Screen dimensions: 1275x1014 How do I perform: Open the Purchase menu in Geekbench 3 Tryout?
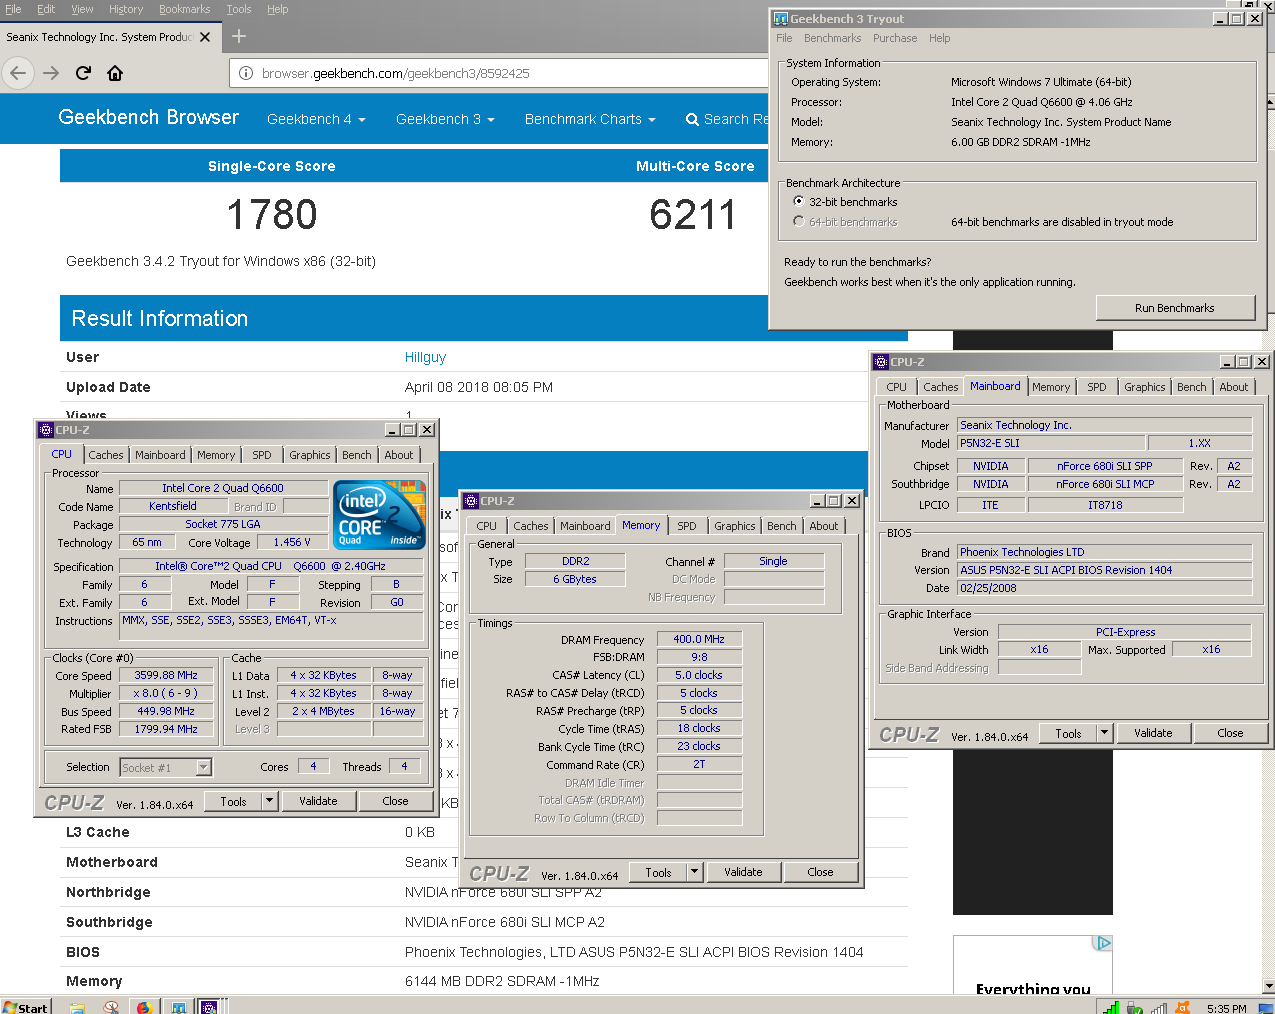(894, 38)
